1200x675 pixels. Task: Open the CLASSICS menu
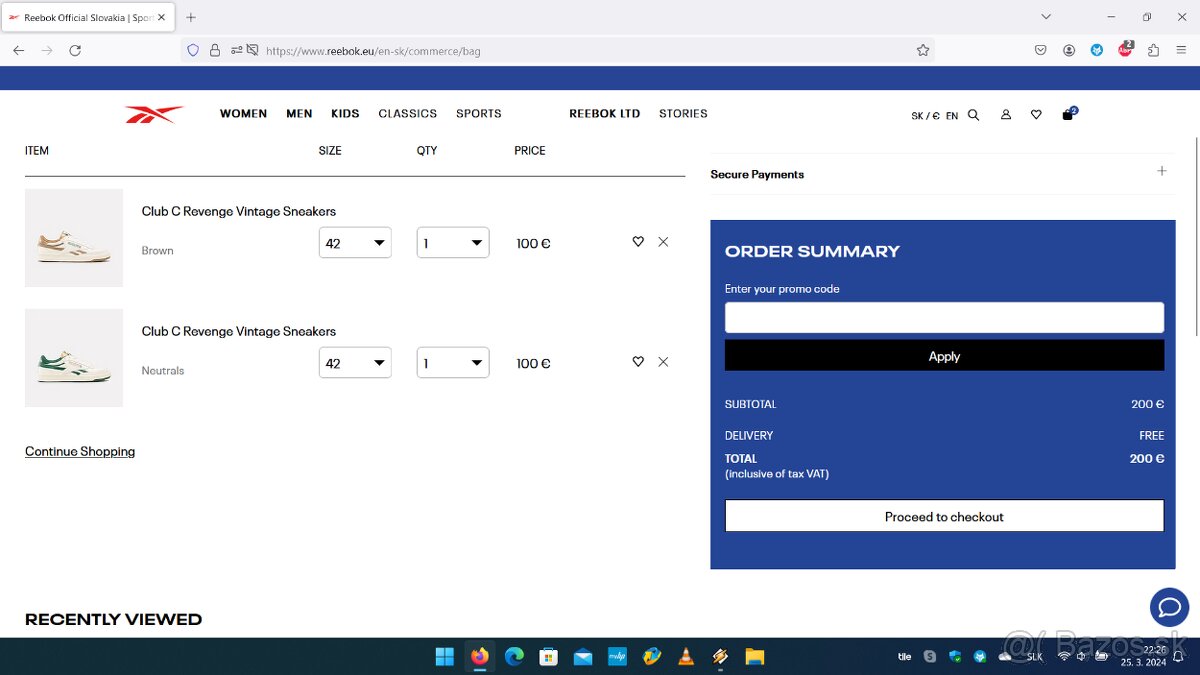[407, 114]
